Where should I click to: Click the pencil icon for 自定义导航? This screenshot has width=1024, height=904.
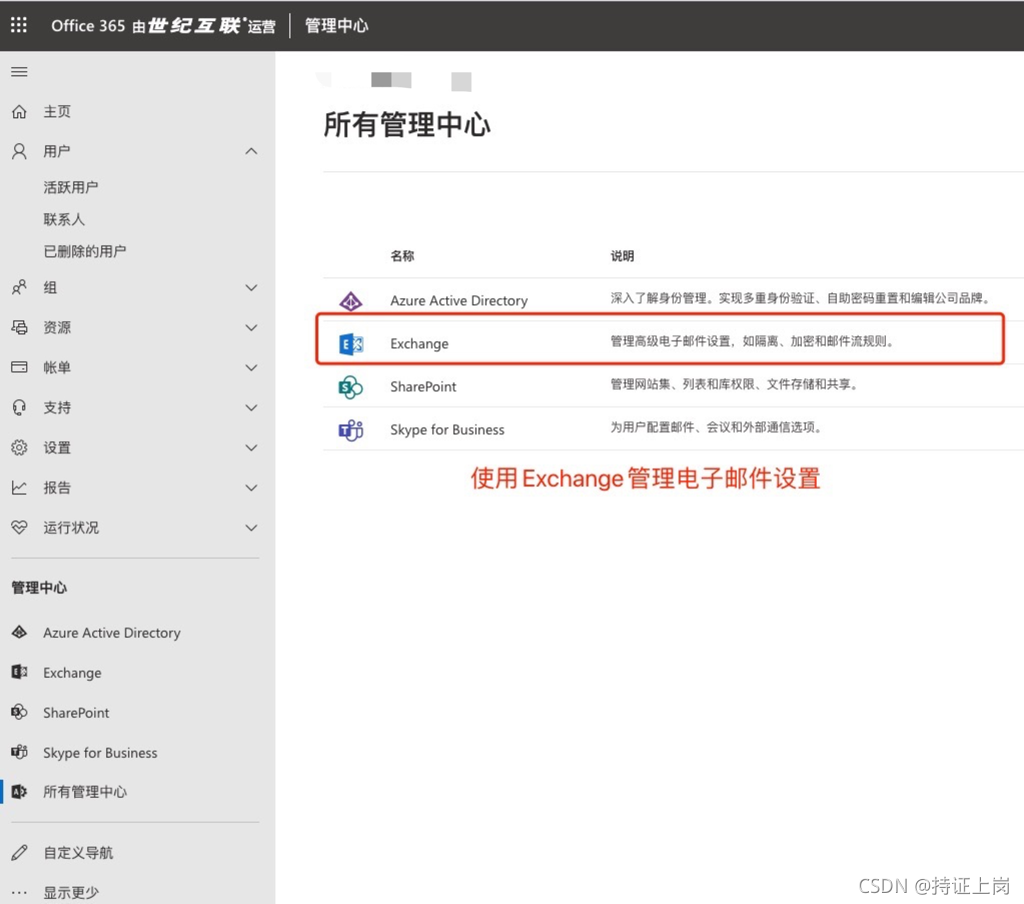(x=19, y=852)
